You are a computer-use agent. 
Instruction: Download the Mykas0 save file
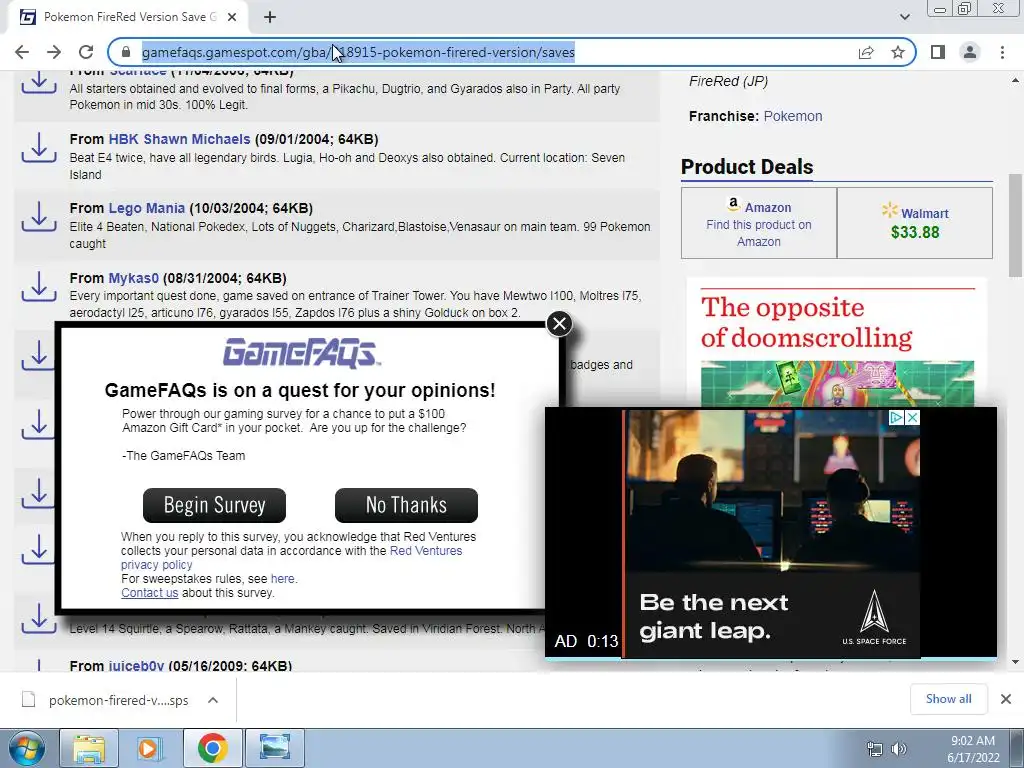[39, 287]
